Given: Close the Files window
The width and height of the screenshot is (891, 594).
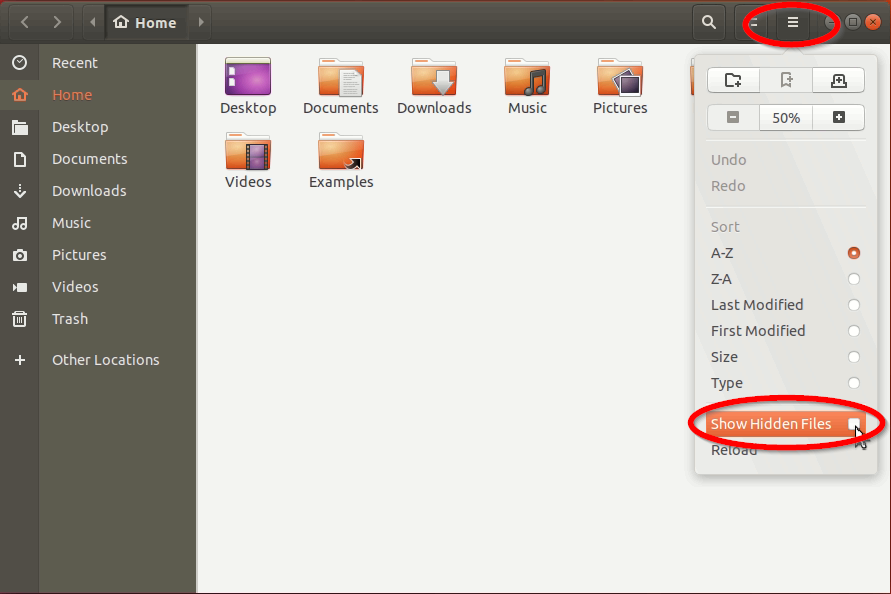Looking at the screenshot, I should point(873,22).
